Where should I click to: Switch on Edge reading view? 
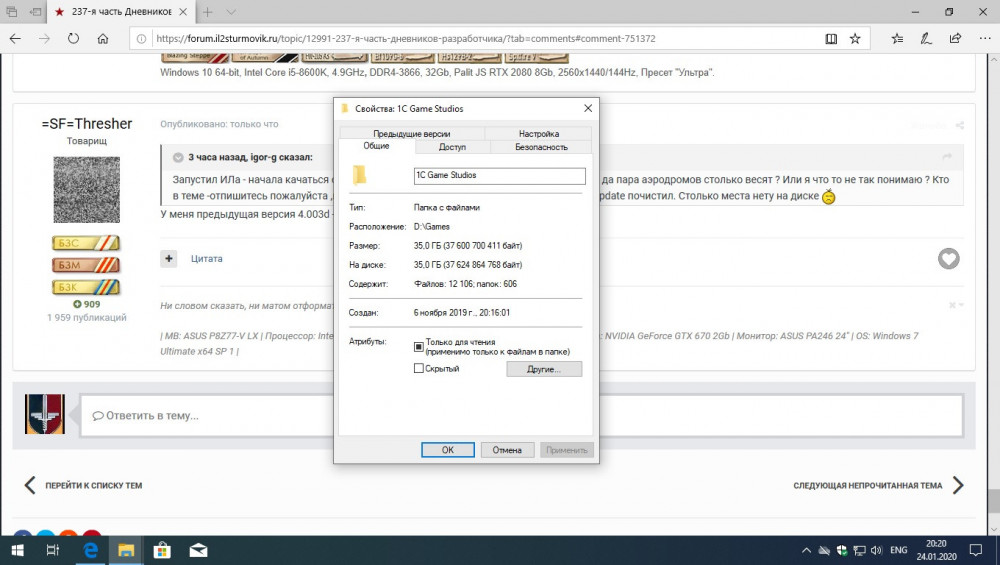[831, 39]
